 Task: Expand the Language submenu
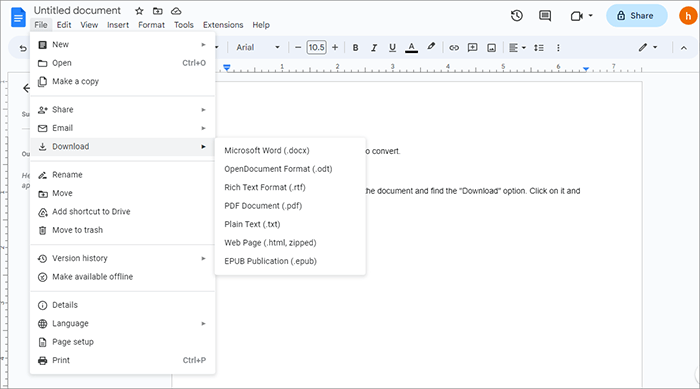[122, 323]
